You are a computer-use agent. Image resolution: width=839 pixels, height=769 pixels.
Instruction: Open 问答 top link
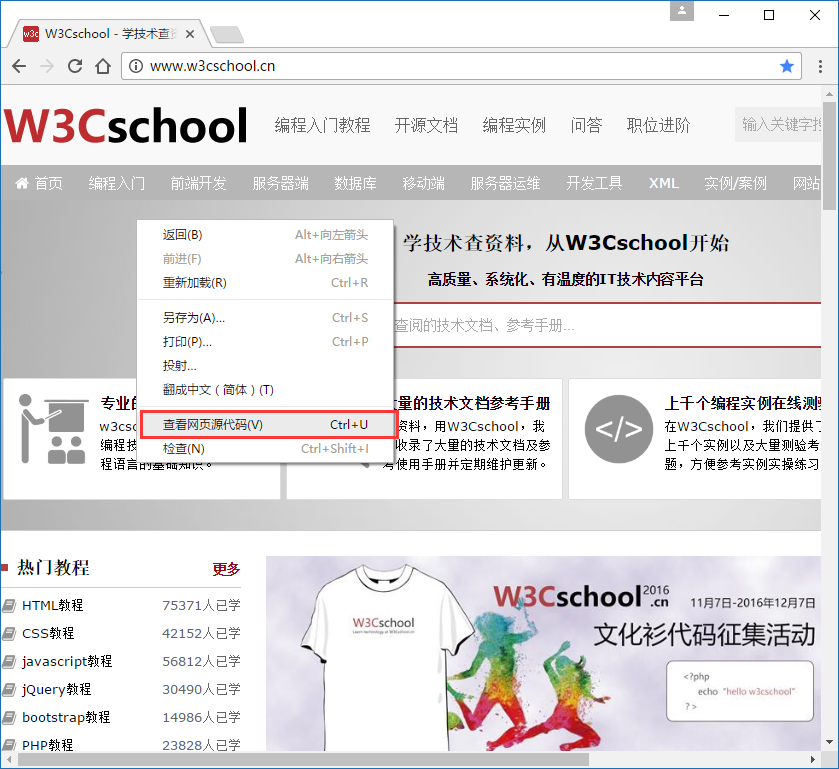pos(586,125)
